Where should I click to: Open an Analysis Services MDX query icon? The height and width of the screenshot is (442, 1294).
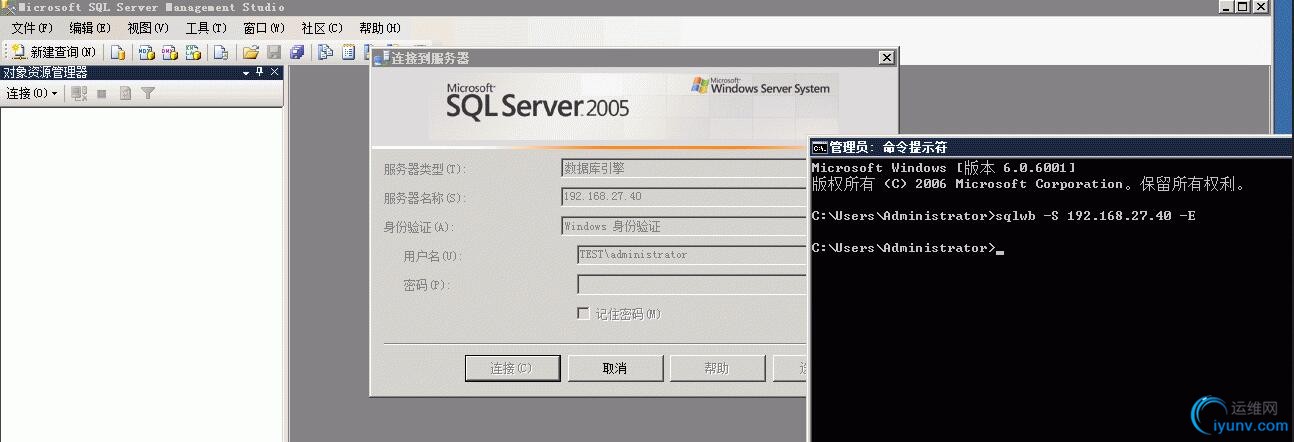[147, 52]
